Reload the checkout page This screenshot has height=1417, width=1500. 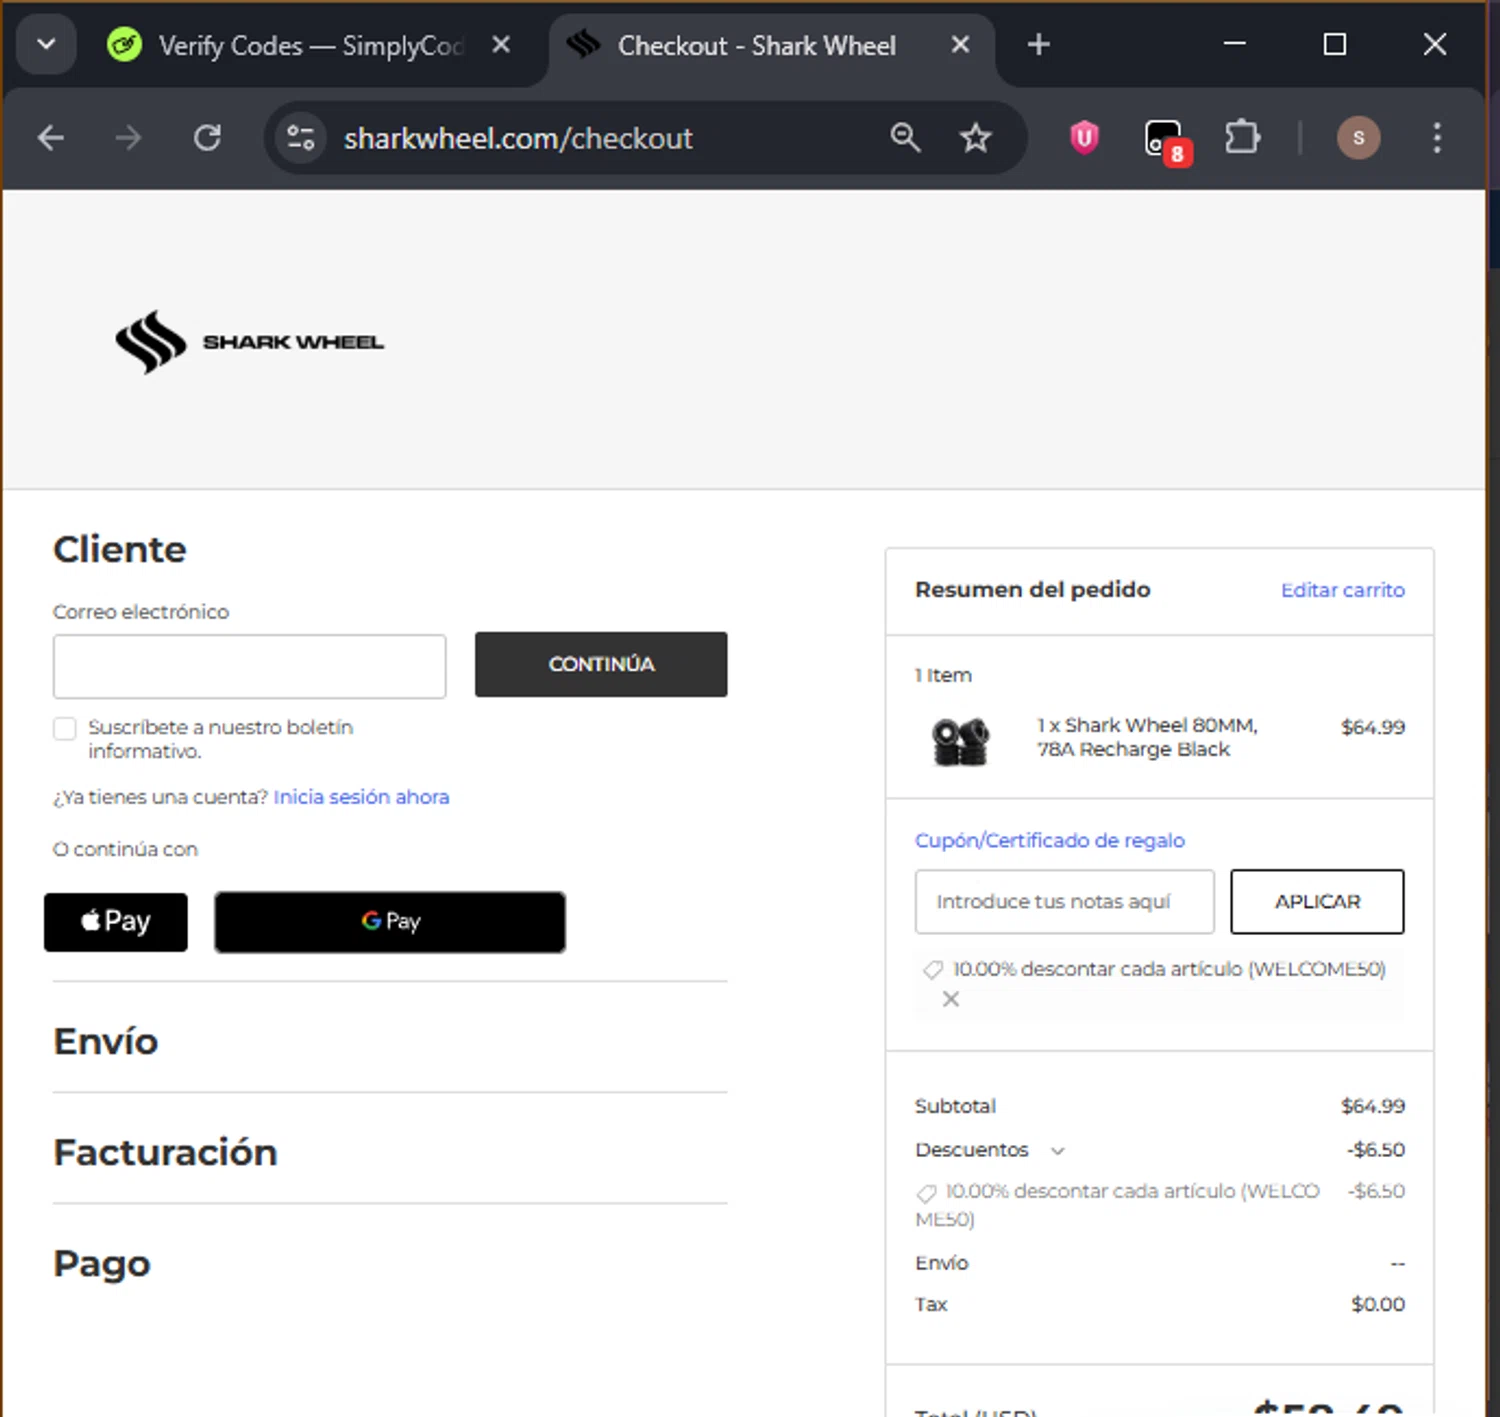(x=207, y=138)
